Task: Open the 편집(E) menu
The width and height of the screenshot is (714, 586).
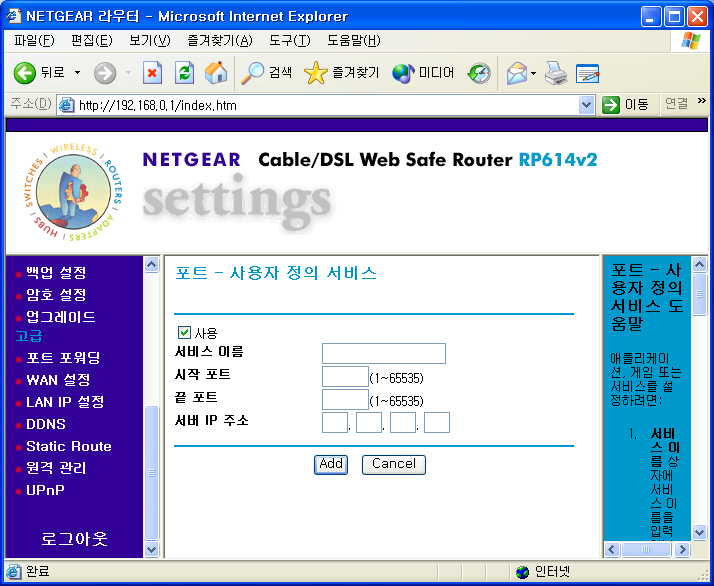Action: pyautogui.click(x=92, y=41)
